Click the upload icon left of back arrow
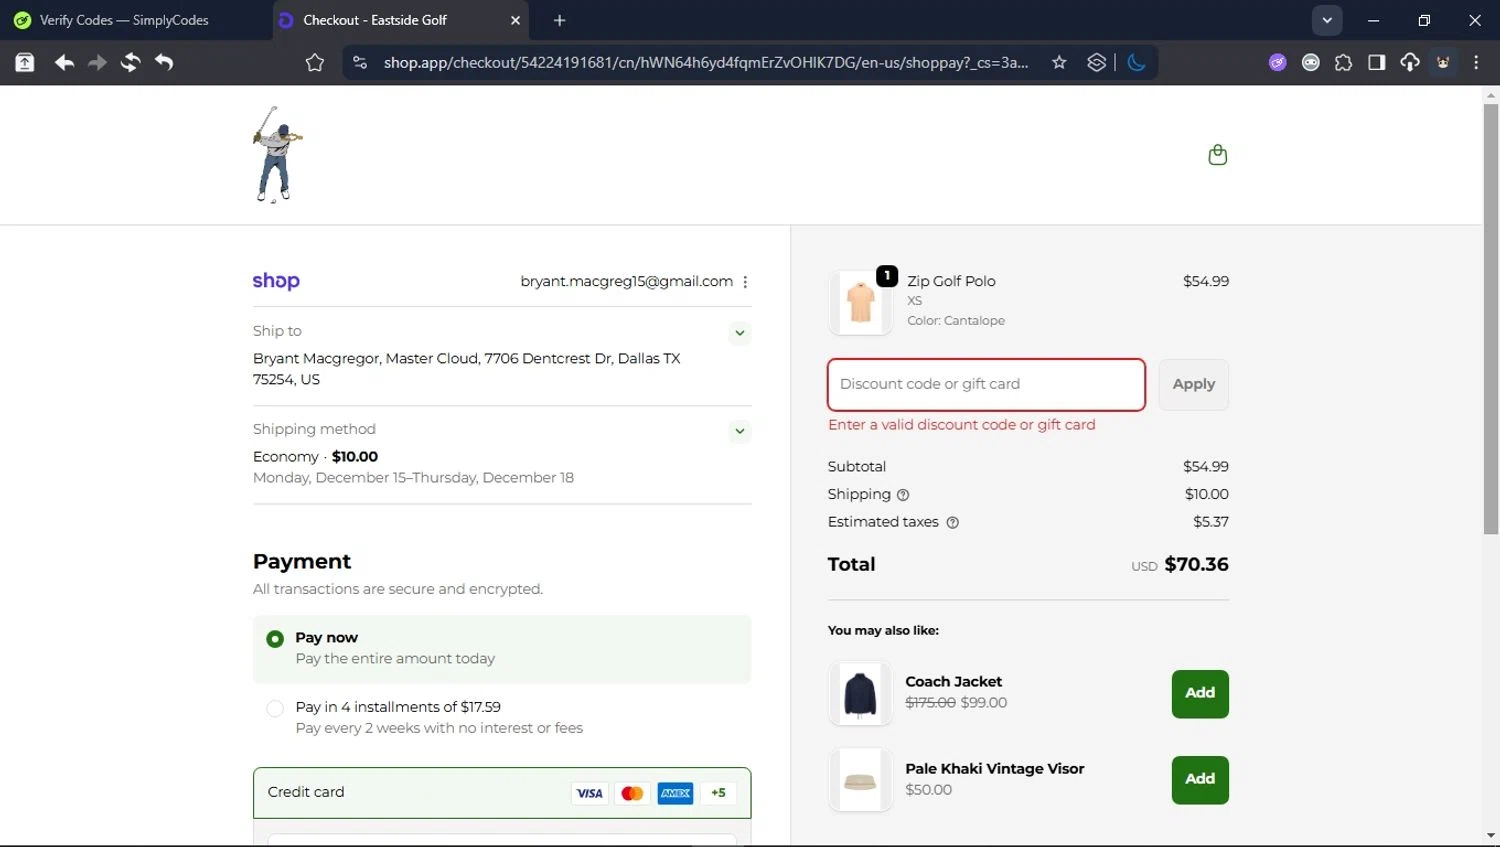 point(25,62)
